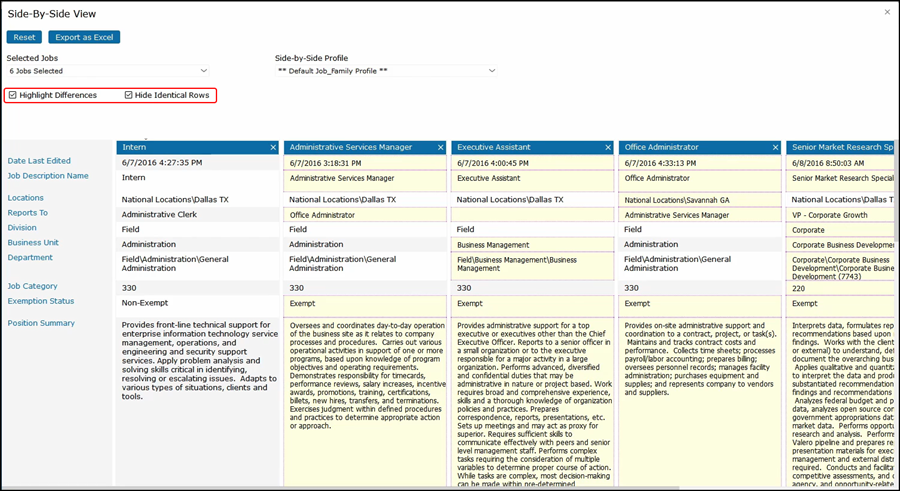Click the Export as Excel button
Viewport: 900px width, 492px height.
click(84, 37)
